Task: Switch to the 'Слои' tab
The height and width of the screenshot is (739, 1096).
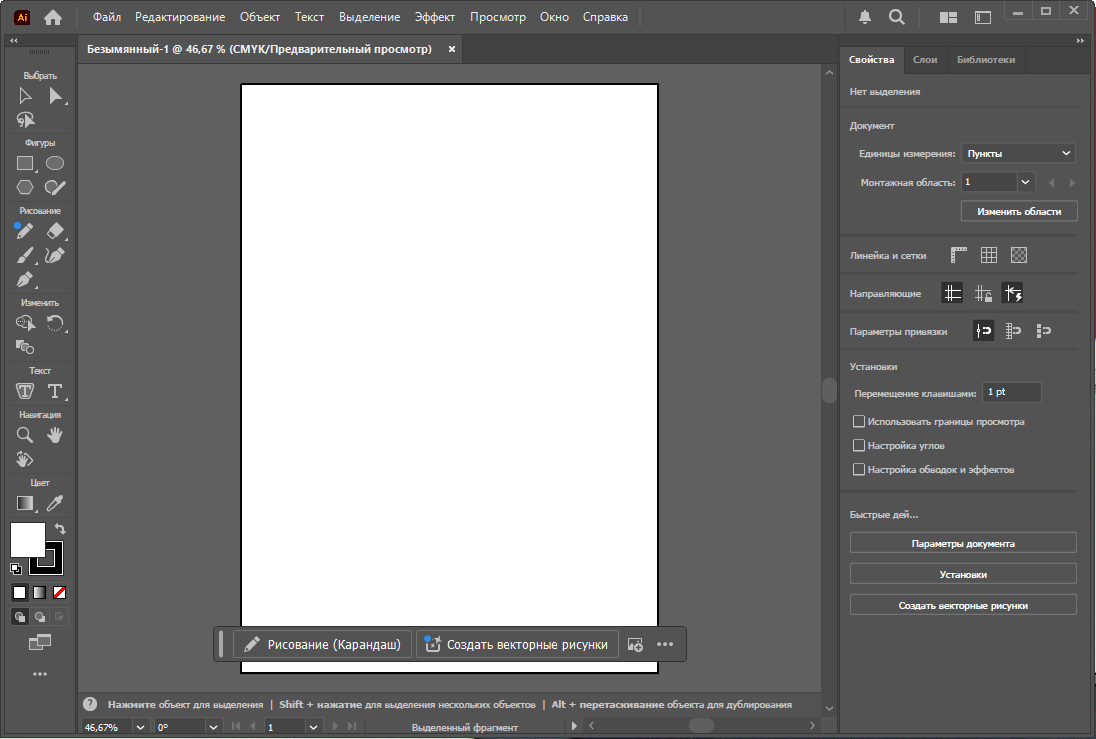Action: click(x=925, y=60)
